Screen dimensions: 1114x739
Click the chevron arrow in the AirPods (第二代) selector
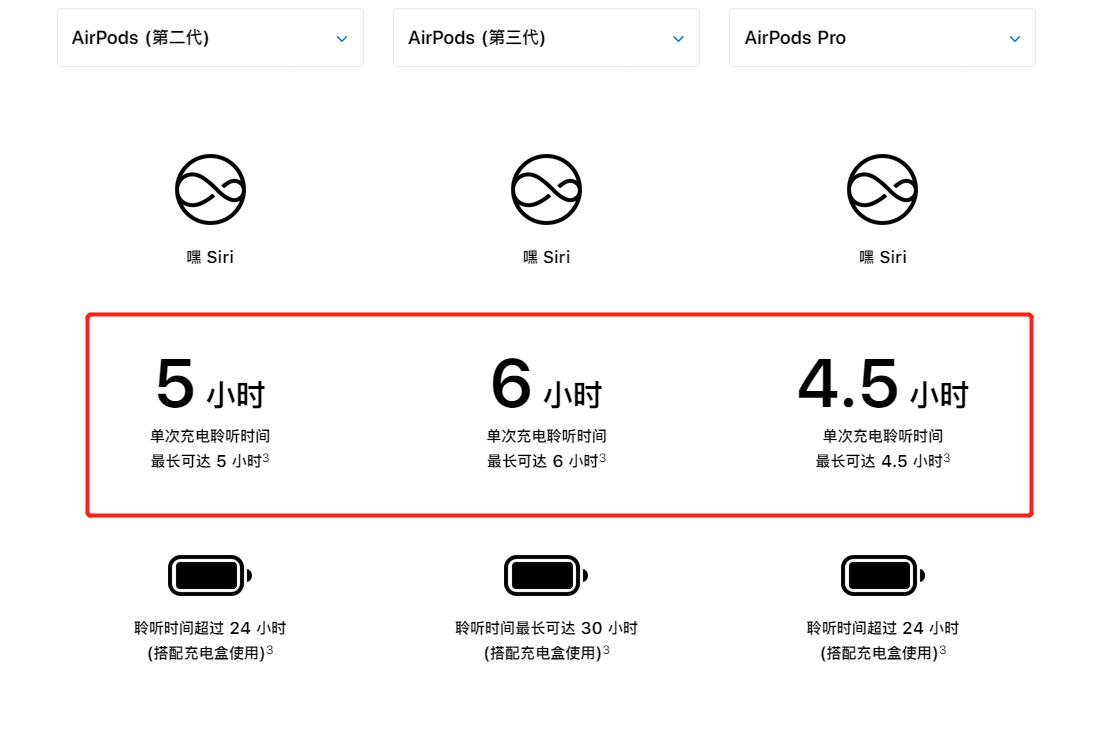click(x=342, y=39)
